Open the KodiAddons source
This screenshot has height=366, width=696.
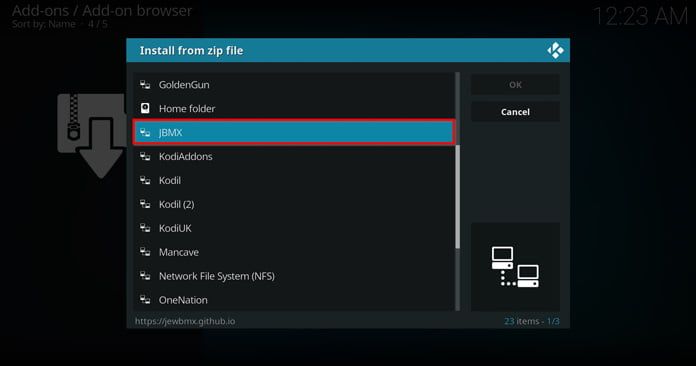[293, 157]
